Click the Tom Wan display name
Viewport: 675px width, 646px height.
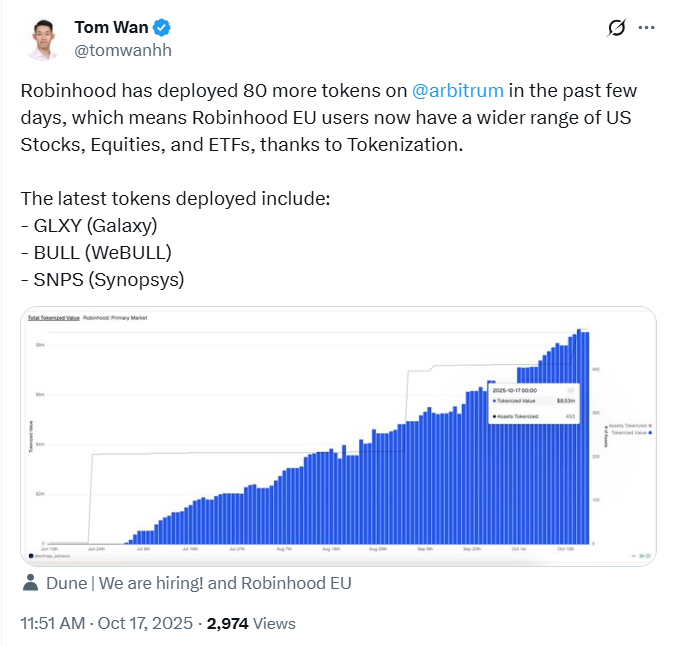109,27
